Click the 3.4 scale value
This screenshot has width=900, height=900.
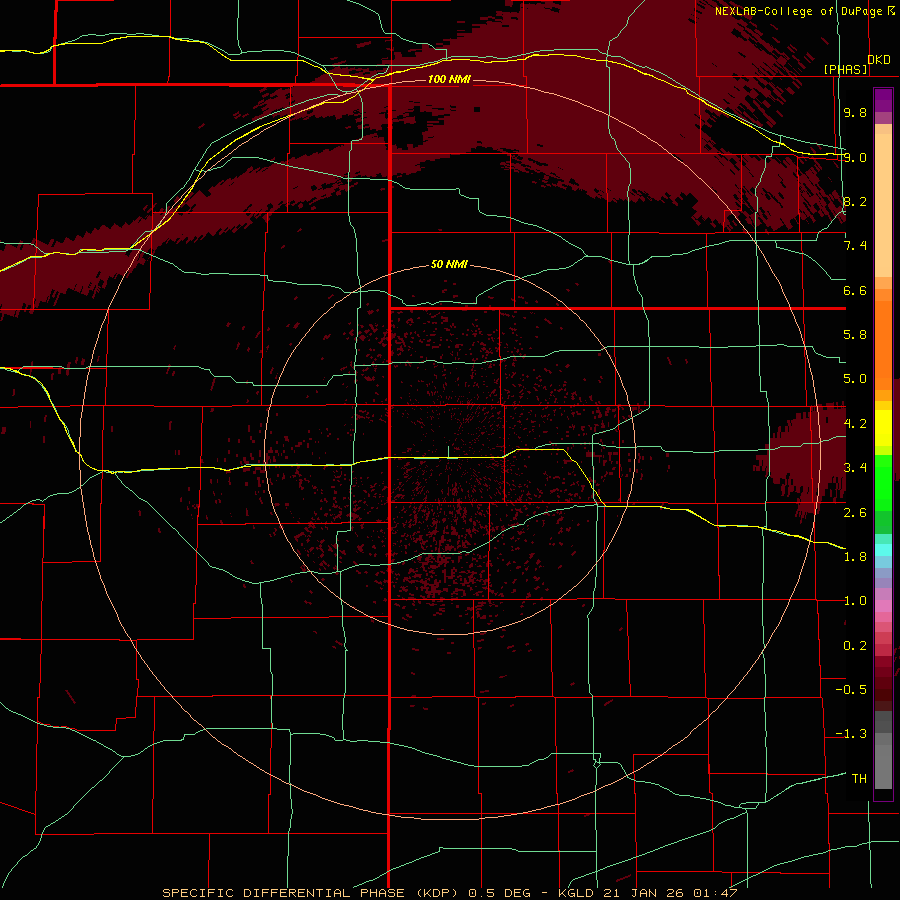click(x=855, y=467)
